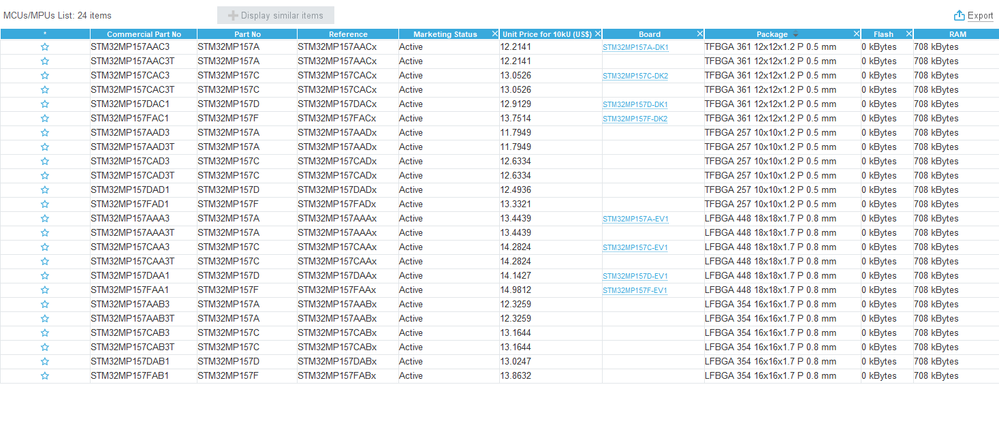Click the Package column sort arrow
This screenshot has width=999, height=428.
click(796, 35)
